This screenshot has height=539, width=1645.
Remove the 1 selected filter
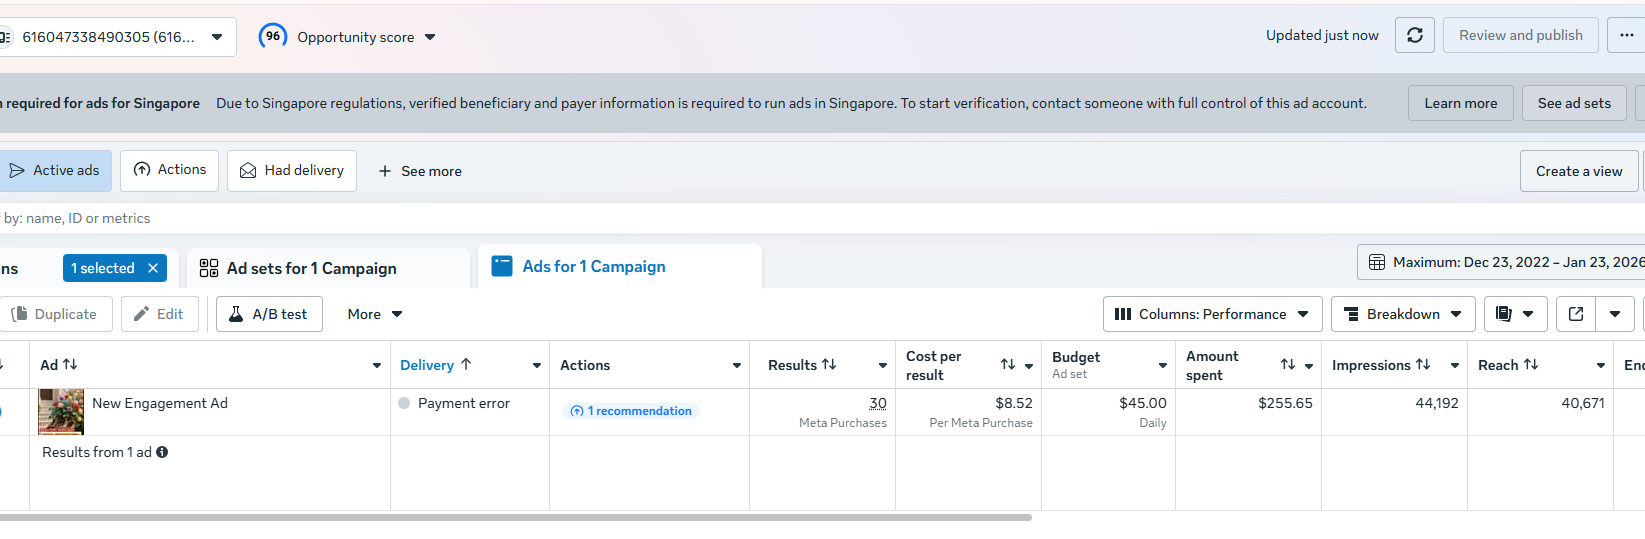pos(153,268)
